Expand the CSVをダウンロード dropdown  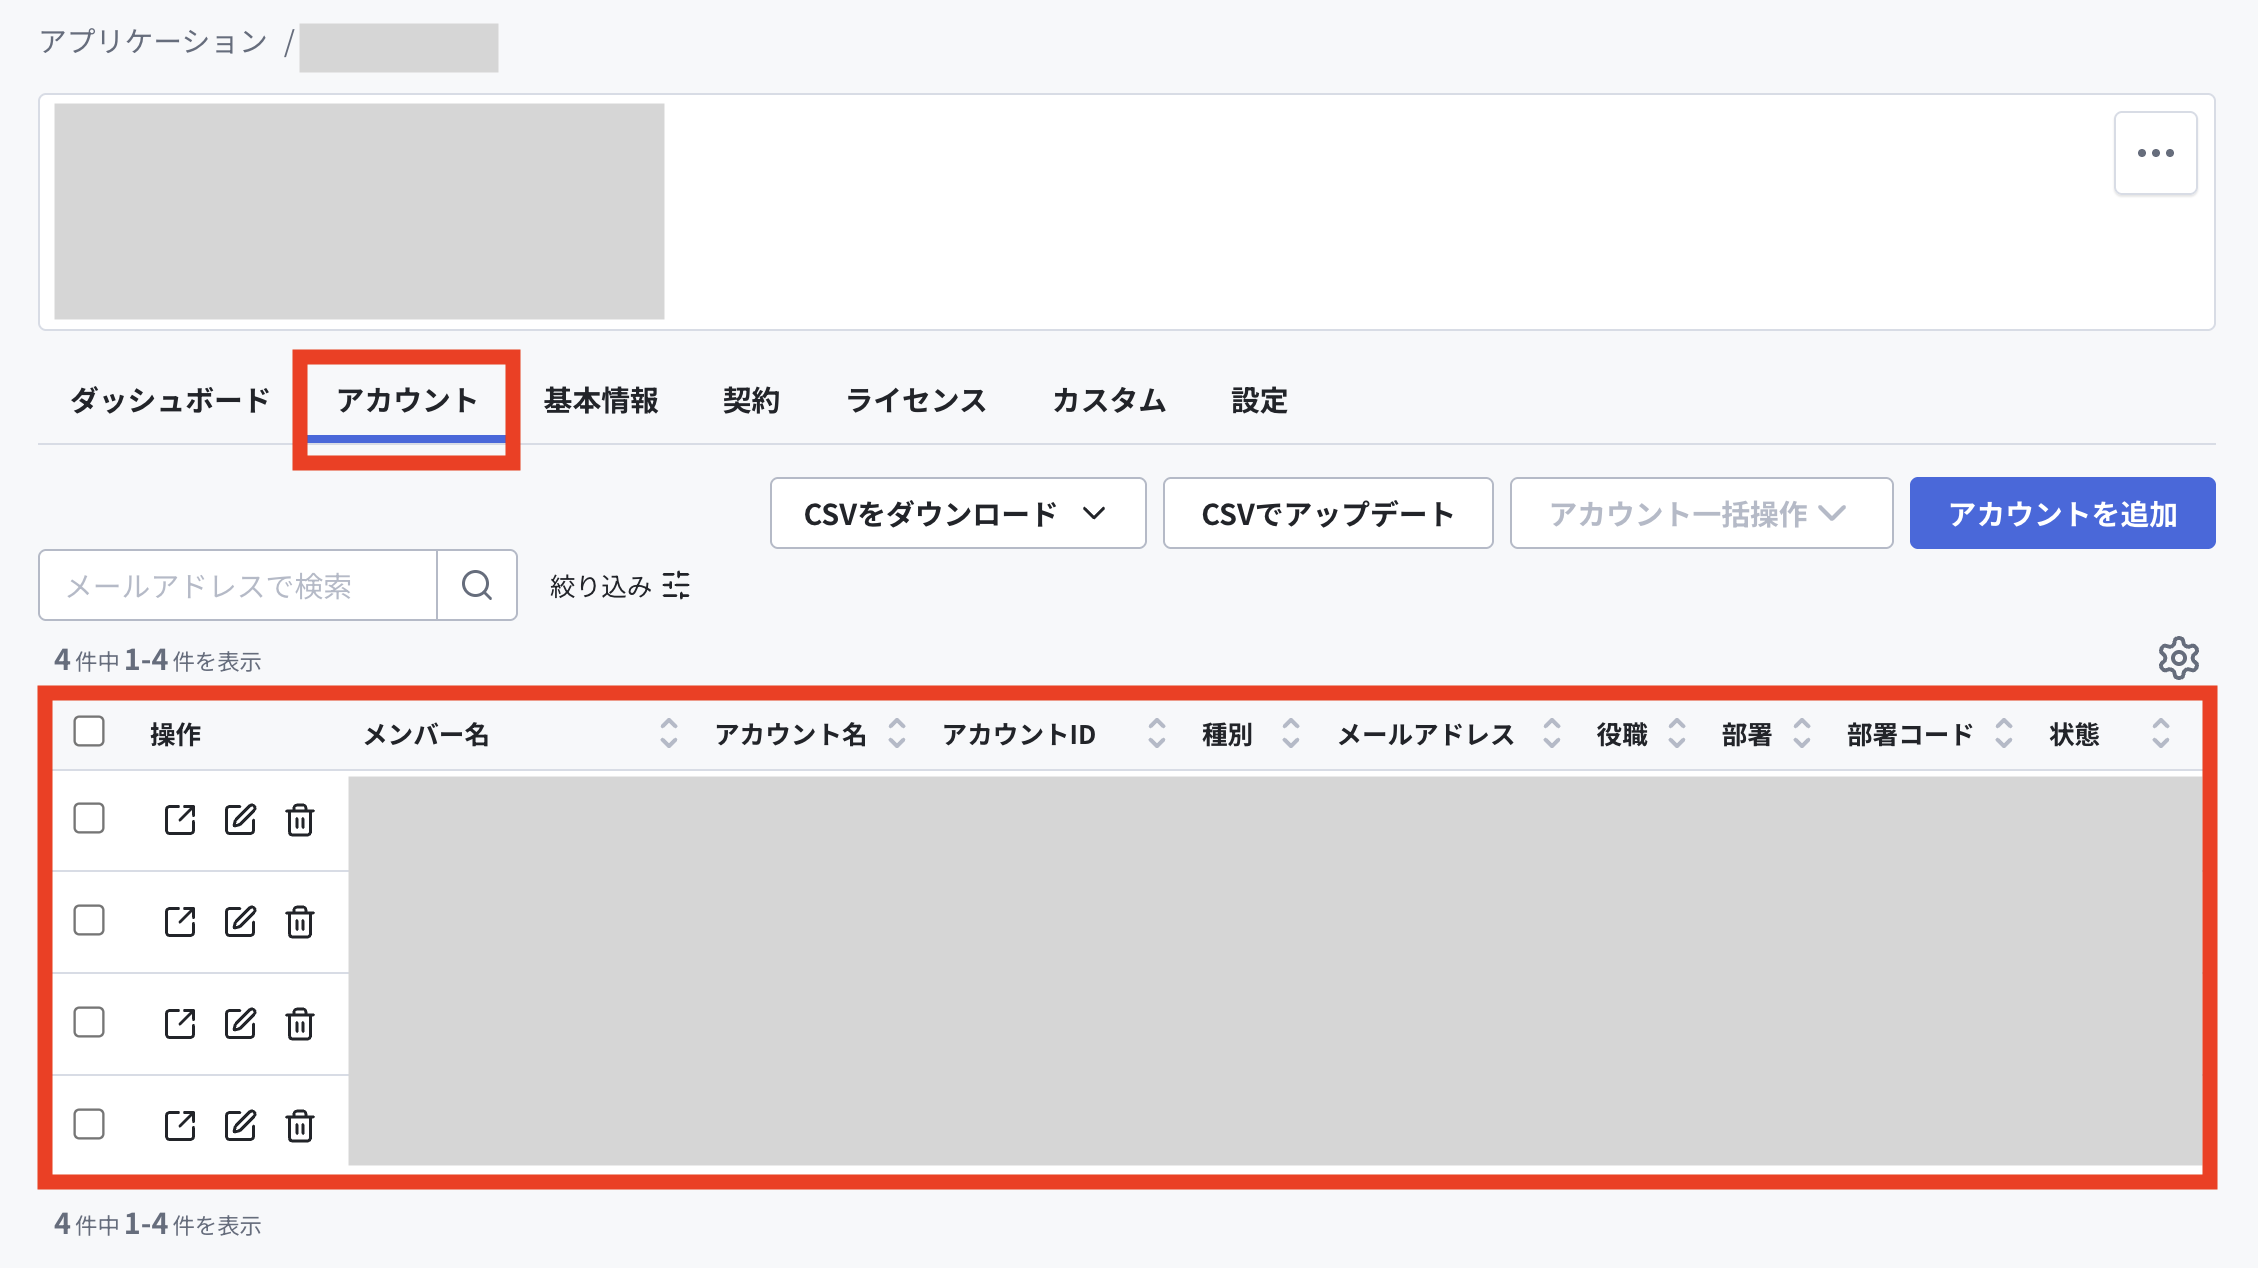pyautogui.click(x=958, y=513)
